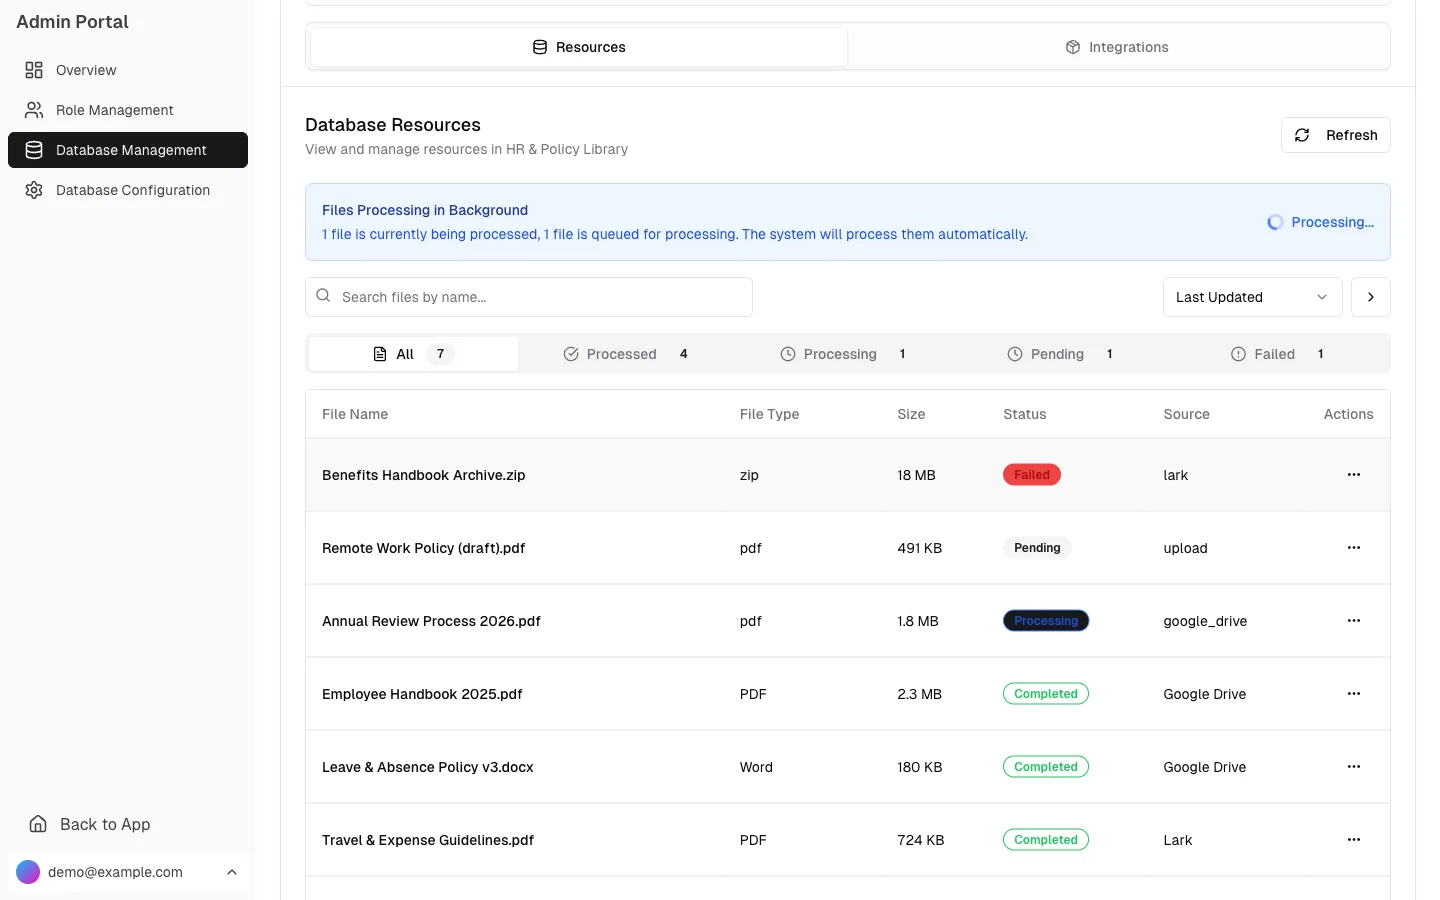The width and height of the screenshot is (1440, 900).
Task: Open Database Configuration settings
Action: (128, 190)
